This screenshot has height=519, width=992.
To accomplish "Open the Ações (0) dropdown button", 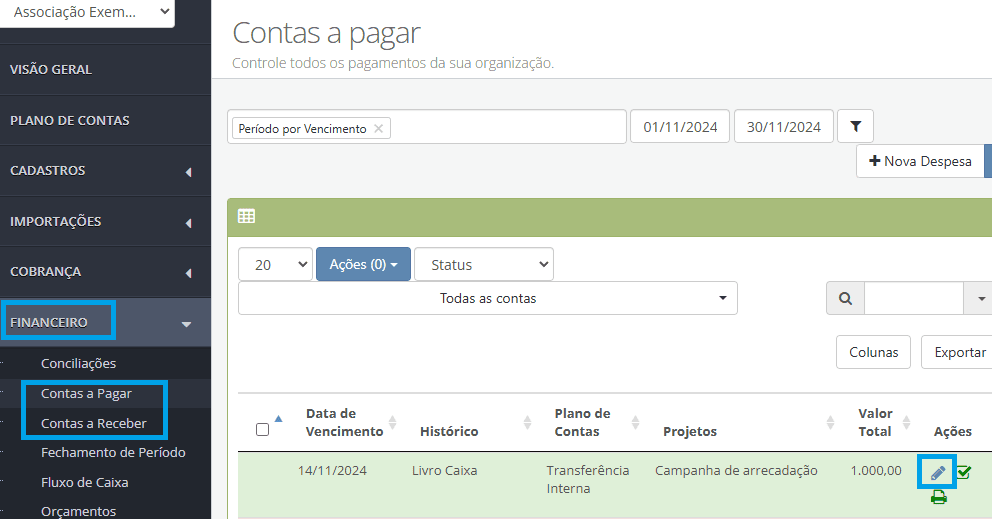I will tap(363, 265).
